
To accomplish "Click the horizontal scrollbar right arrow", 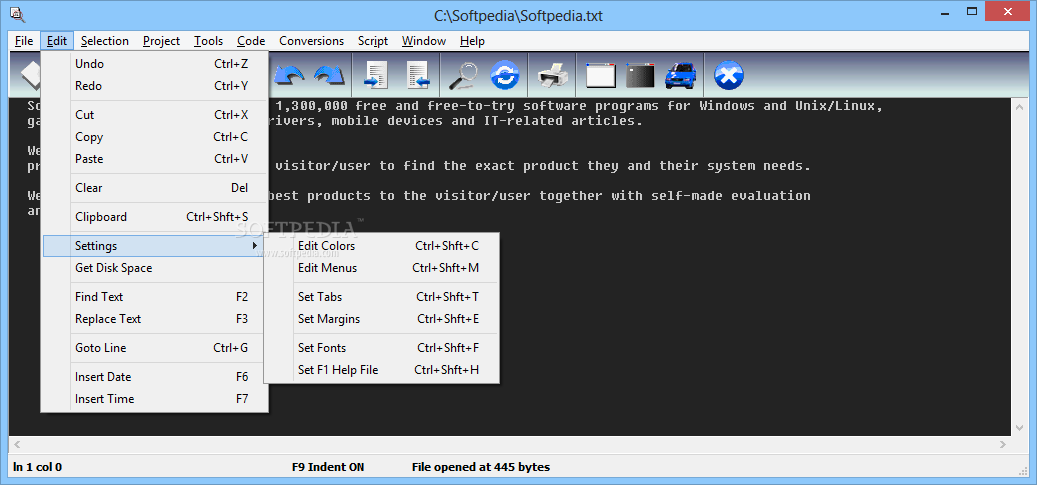I will click(x=1003, y=445).
